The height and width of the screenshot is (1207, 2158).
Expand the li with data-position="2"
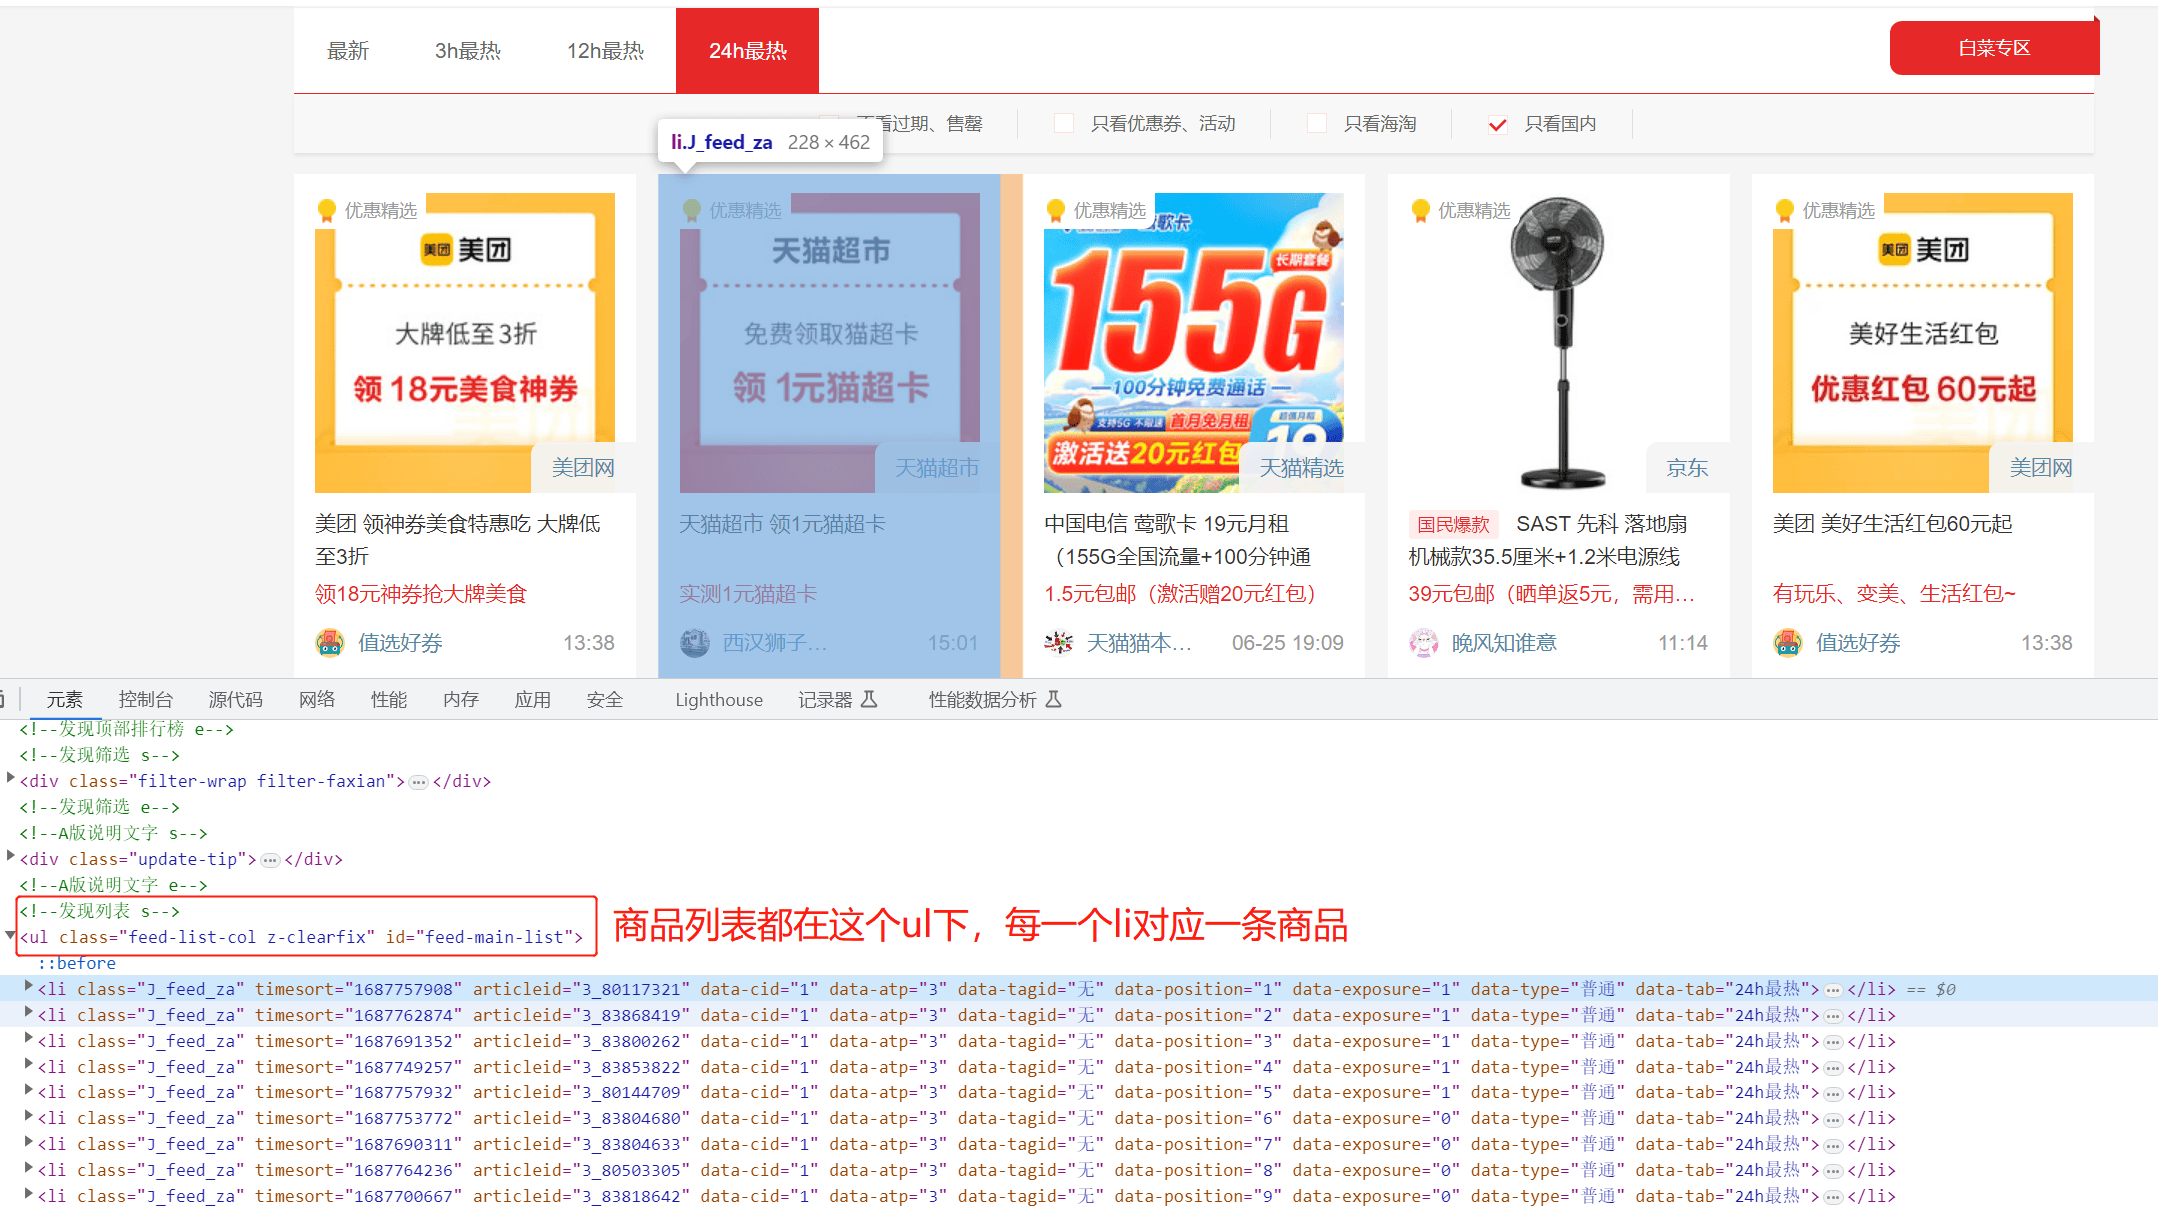pos(29,1013)
